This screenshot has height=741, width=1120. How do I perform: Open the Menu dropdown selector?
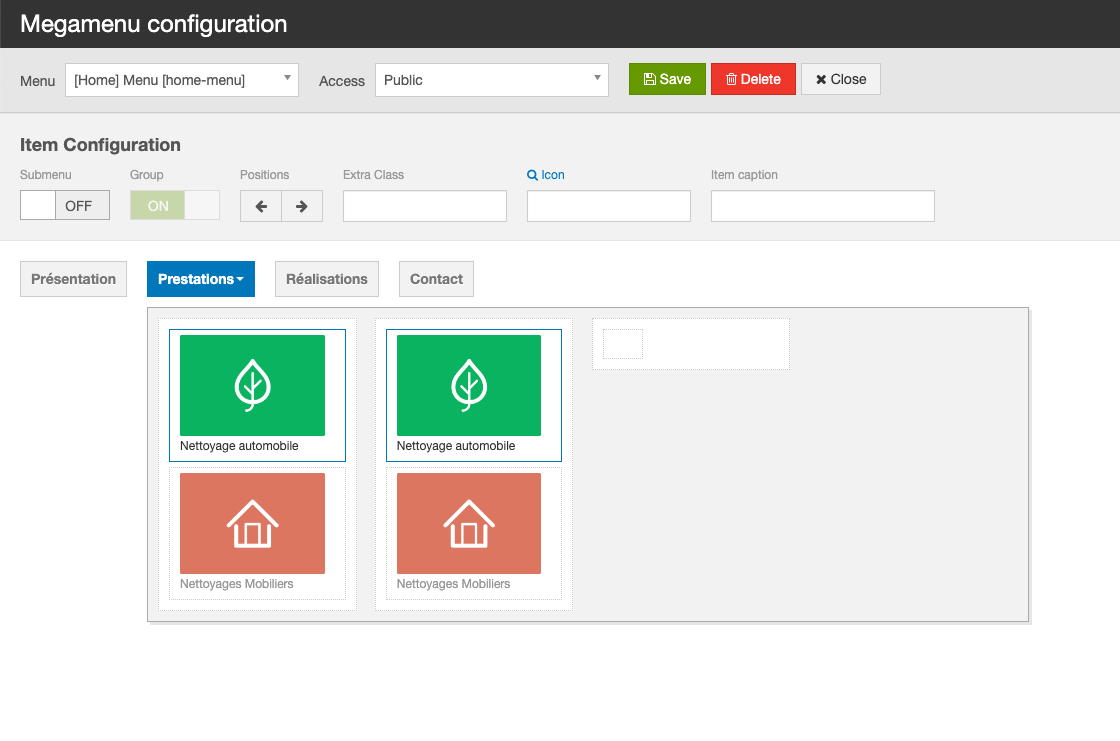(182, 80)
